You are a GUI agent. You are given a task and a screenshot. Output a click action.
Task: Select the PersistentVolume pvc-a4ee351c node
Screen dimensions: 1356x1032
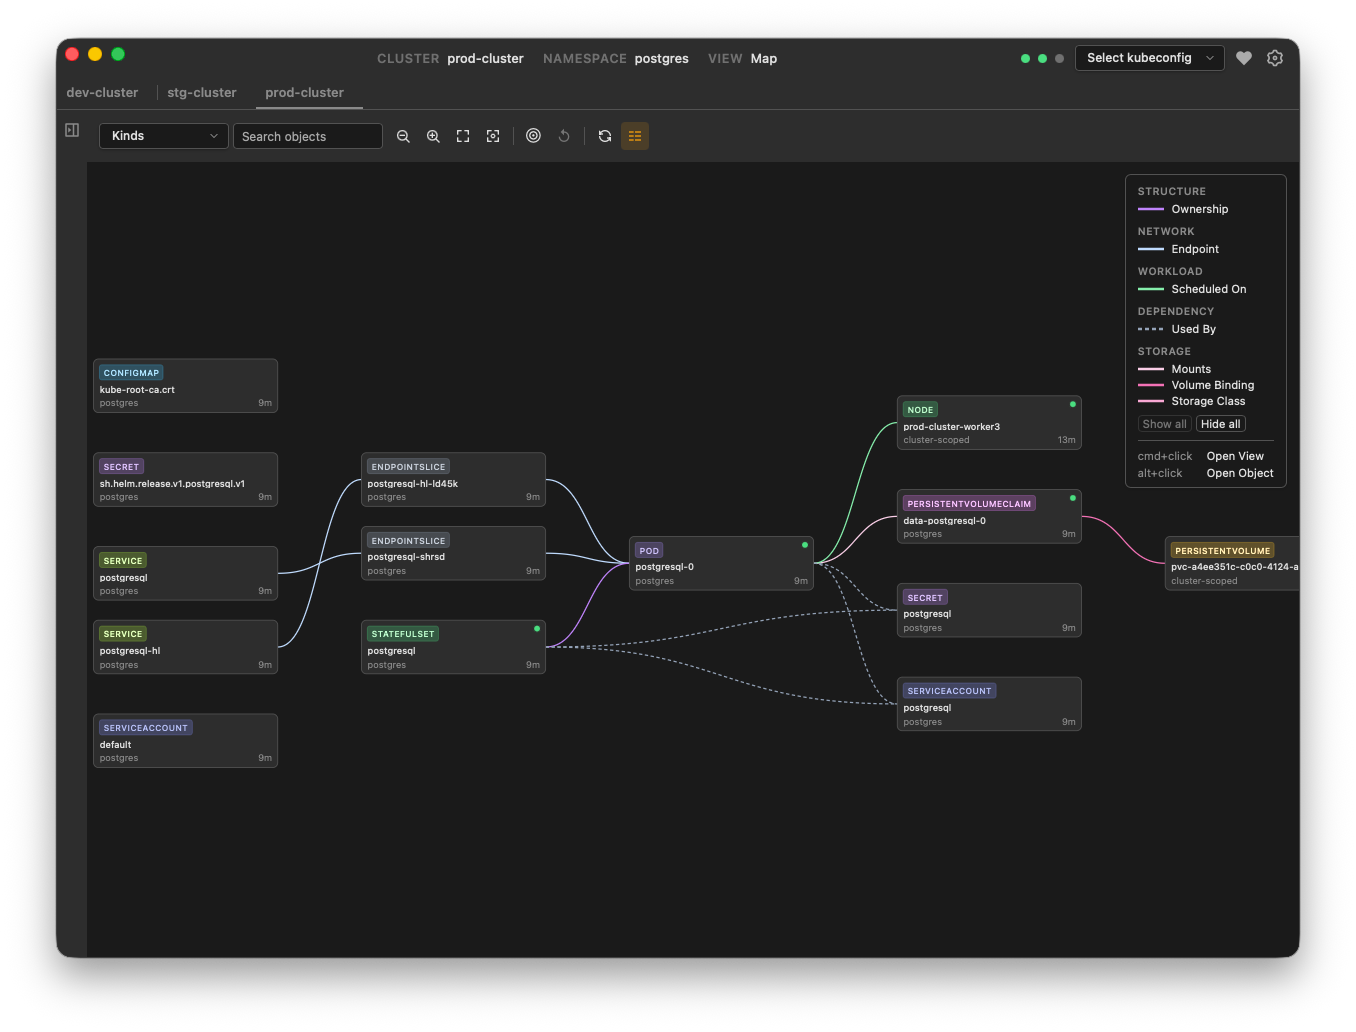coord(1232,563)
